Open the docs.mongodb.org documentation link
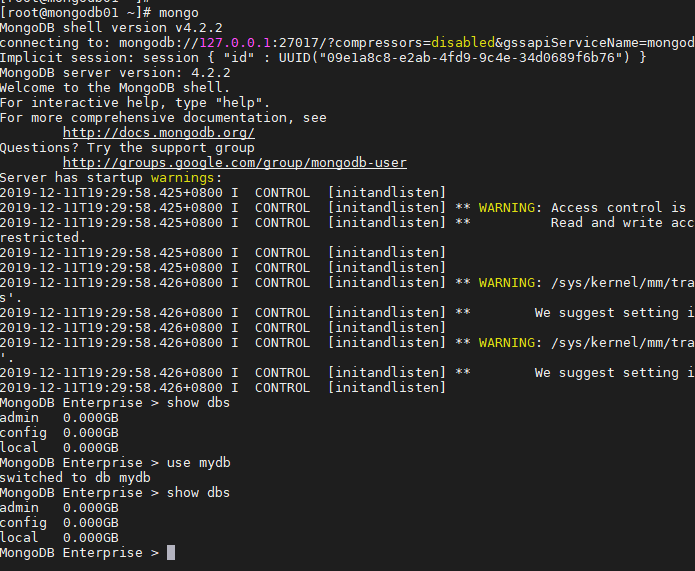This screenshot has width=695, height=571. coord(159,133)
